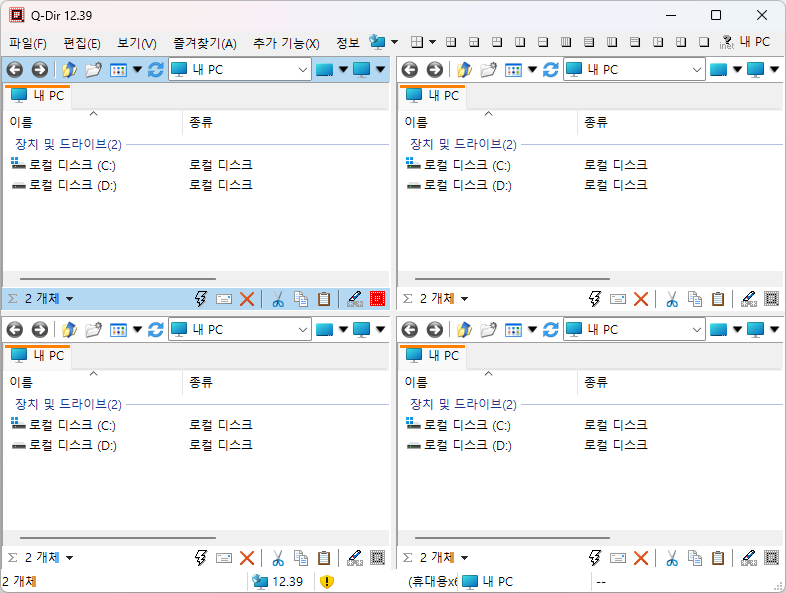Open the 즐겨찾기(A) menu

[x=204, y=43]
